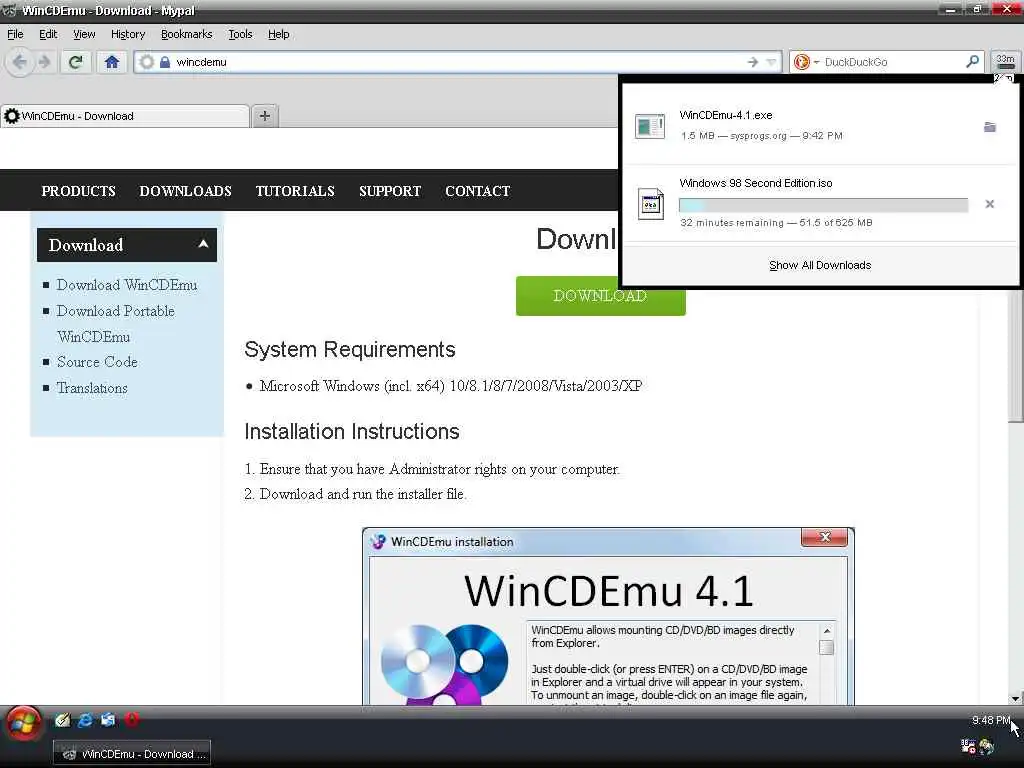
Task: Select the WinCDEmu - Download tab
Action: [125, 116]
